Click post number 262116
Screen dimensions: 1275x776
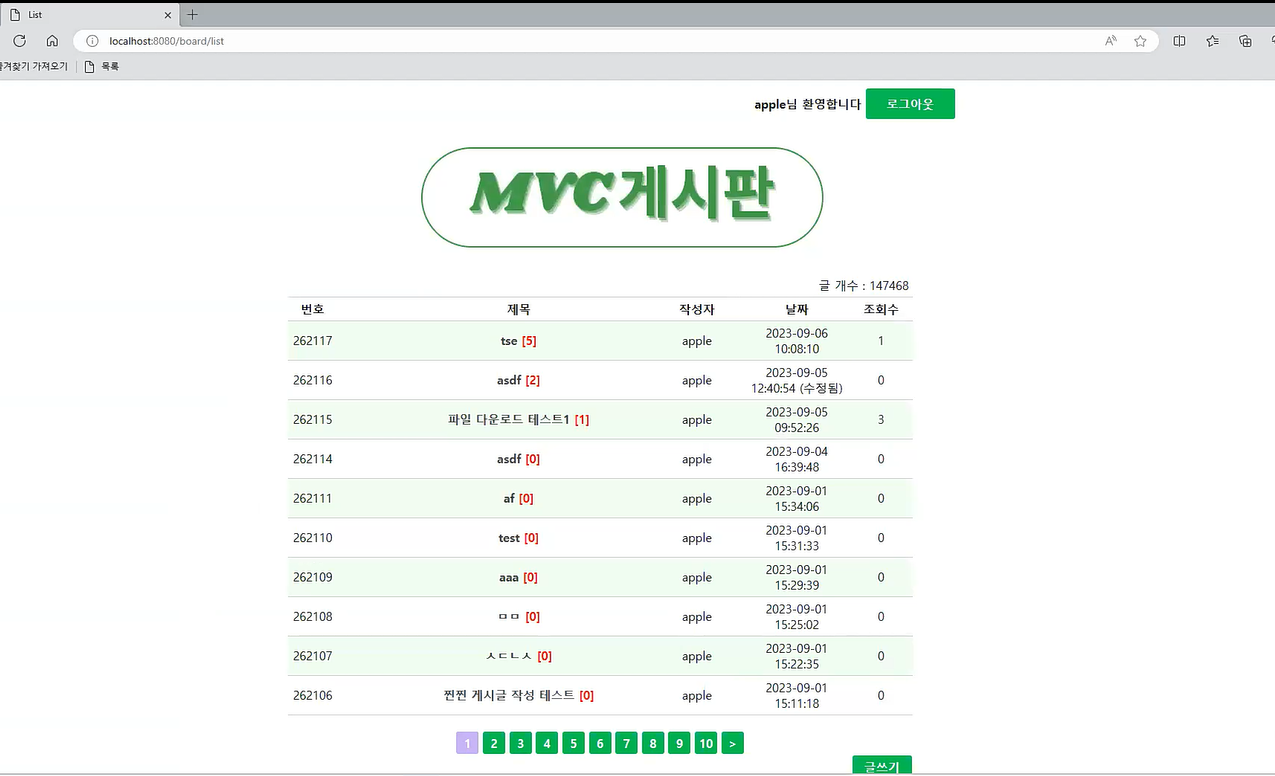point(313,380)
